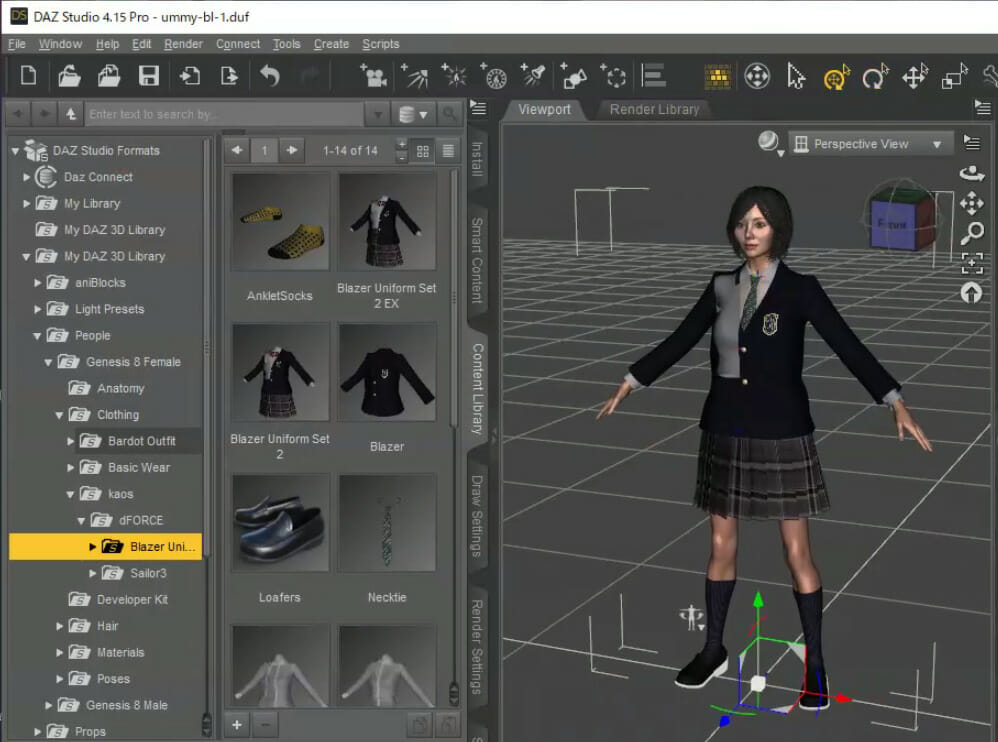Switch thumbnails to grid view
The width and height of the screenshot is (998, 742).
point(423,151)
